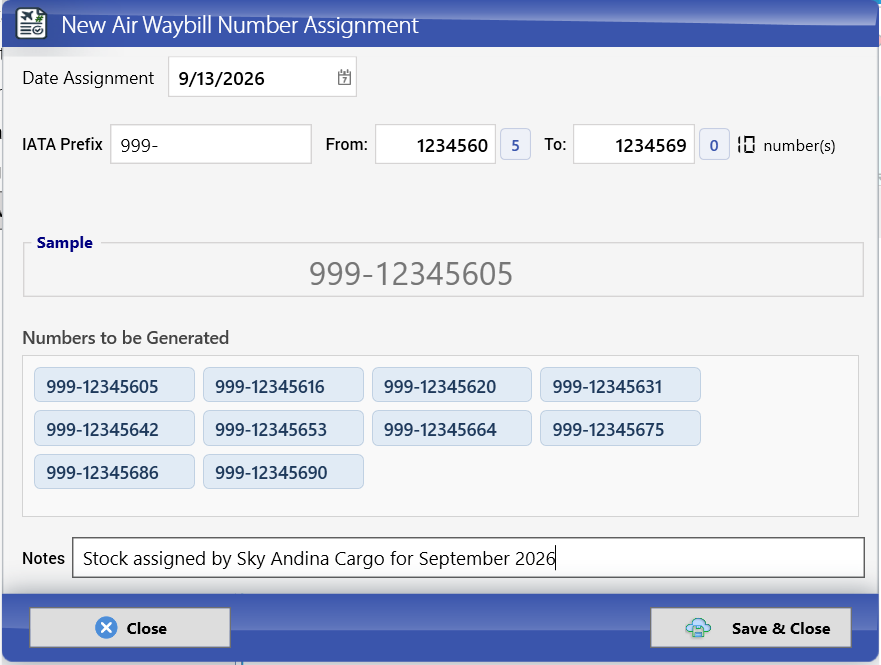Viewport: 881px width, 665px height.
Task: Select generated number 999-12345675 chip
Action: click(620, 428)
